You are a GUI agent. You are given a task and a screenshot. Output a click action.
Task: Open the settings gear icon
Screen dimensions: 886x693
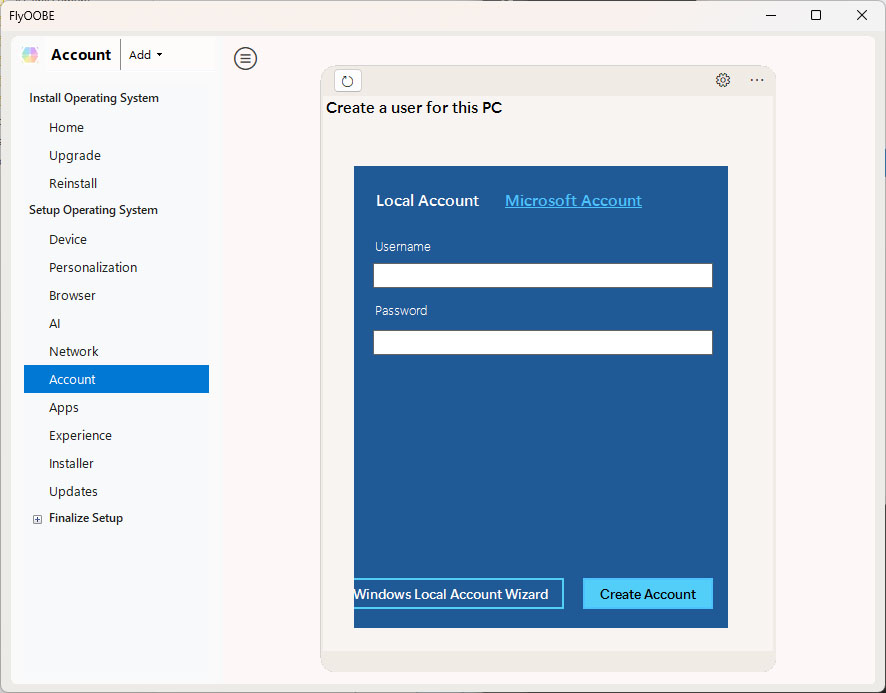coord(723,81)
